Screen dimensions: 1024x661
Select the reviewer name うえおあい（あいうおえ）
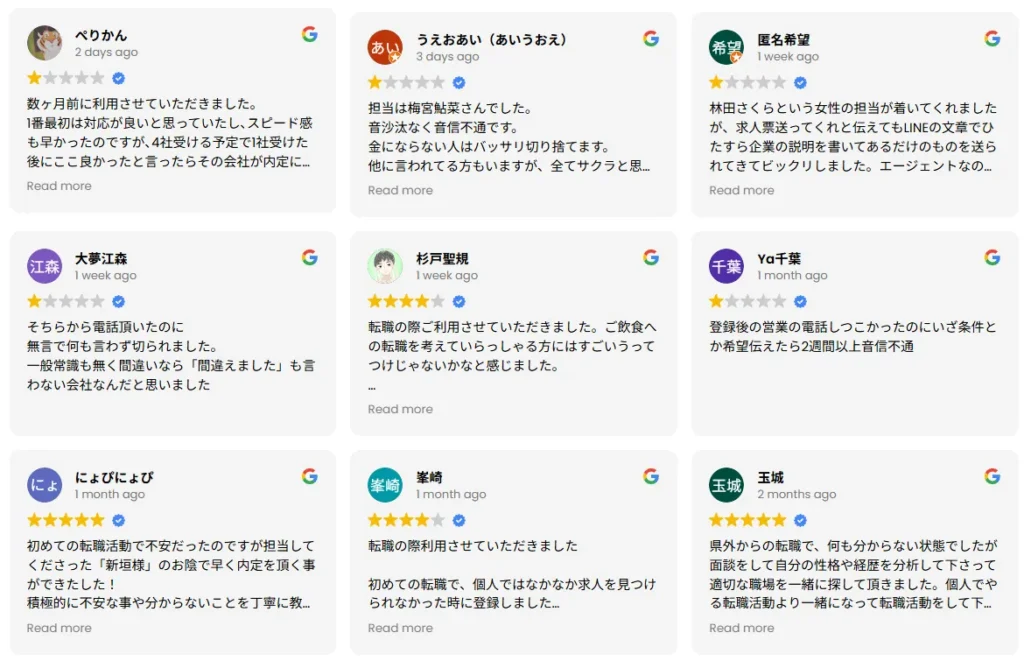[x=490, y=38]
